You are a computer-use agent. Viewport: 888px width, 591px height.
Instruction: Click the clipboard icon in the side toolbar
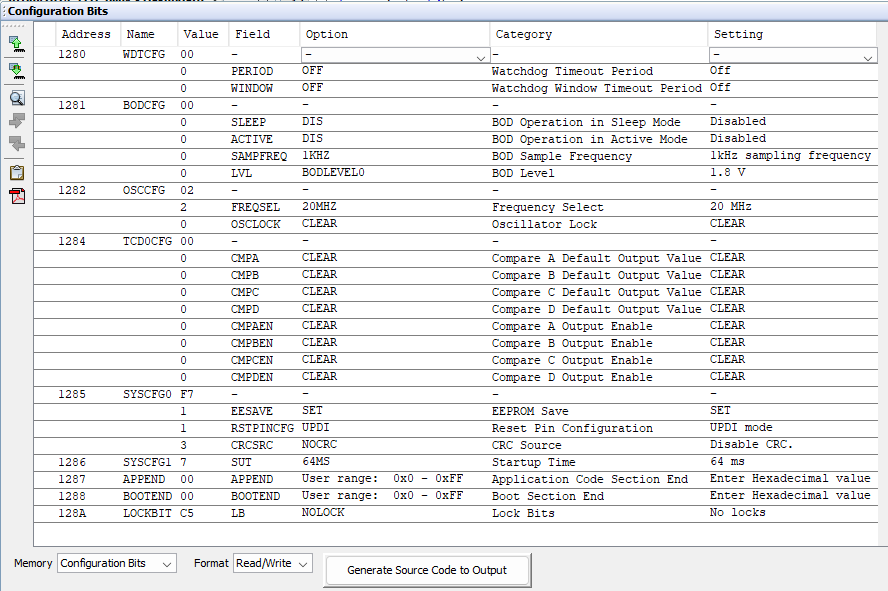(17, 173)
